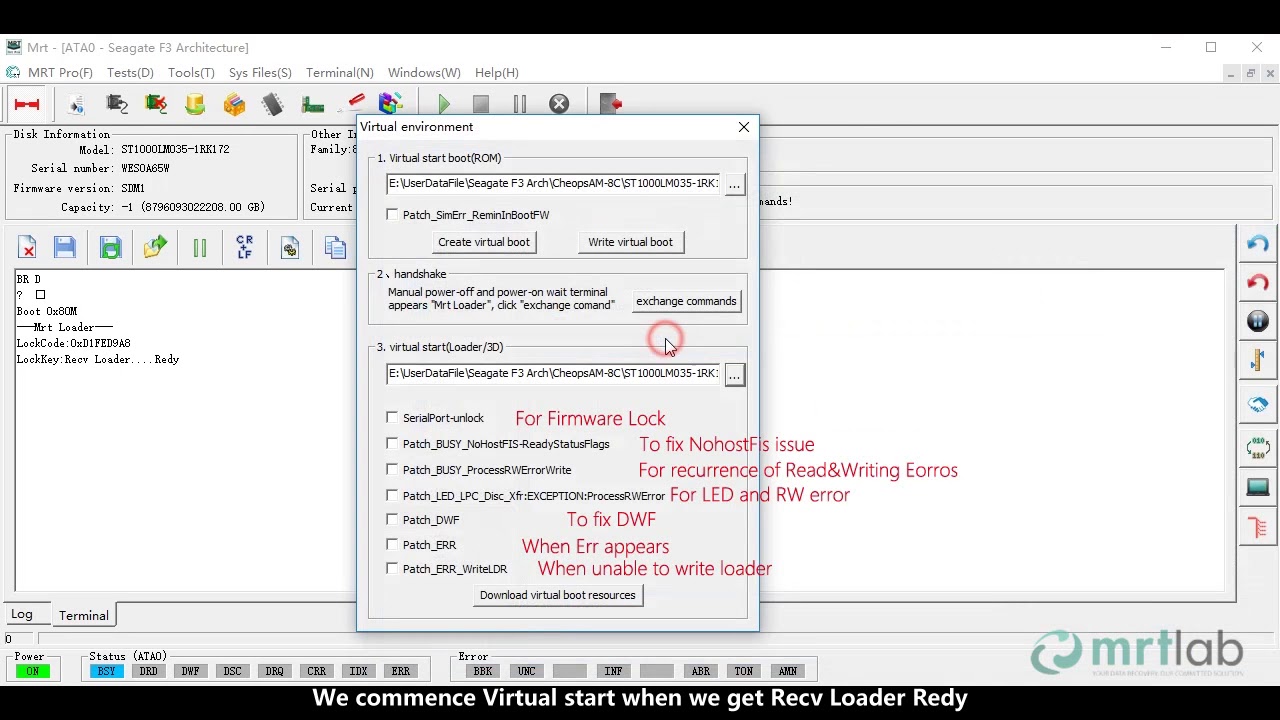The image size is (1280, 720).
Task: Click the laptop screen icon on right sidebar
Action: click(x=1258, y=487)
